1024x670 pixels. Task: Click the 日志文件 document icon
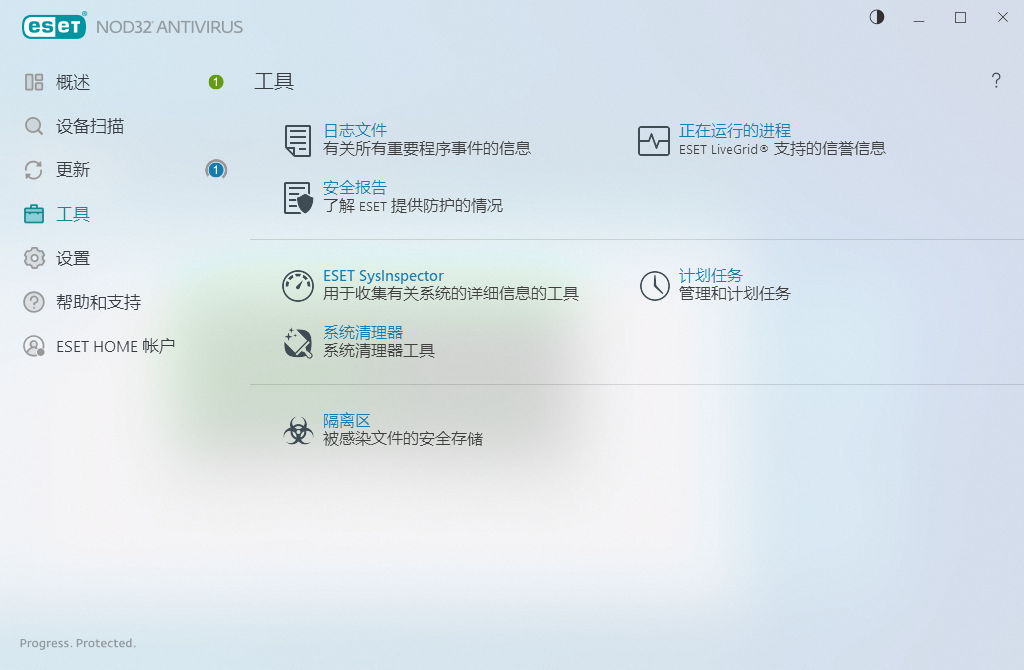click(298, 140)
